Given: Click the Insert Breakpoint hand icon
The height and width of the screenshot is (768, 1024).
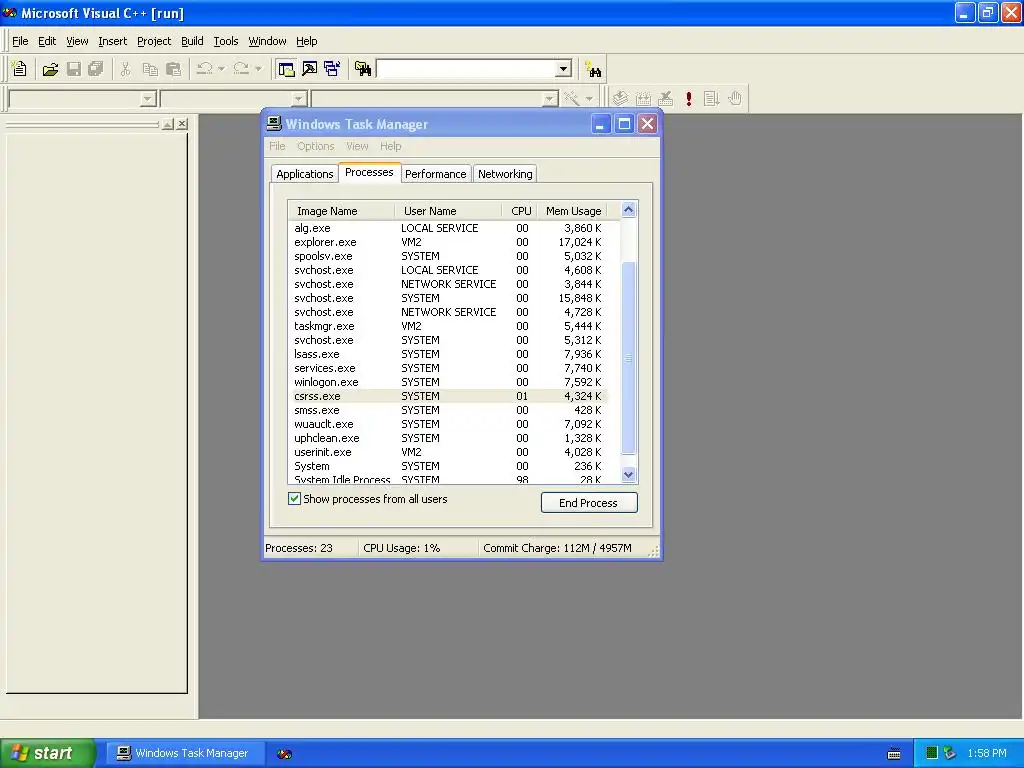Looking at the screenshot, I should [735, 99].
